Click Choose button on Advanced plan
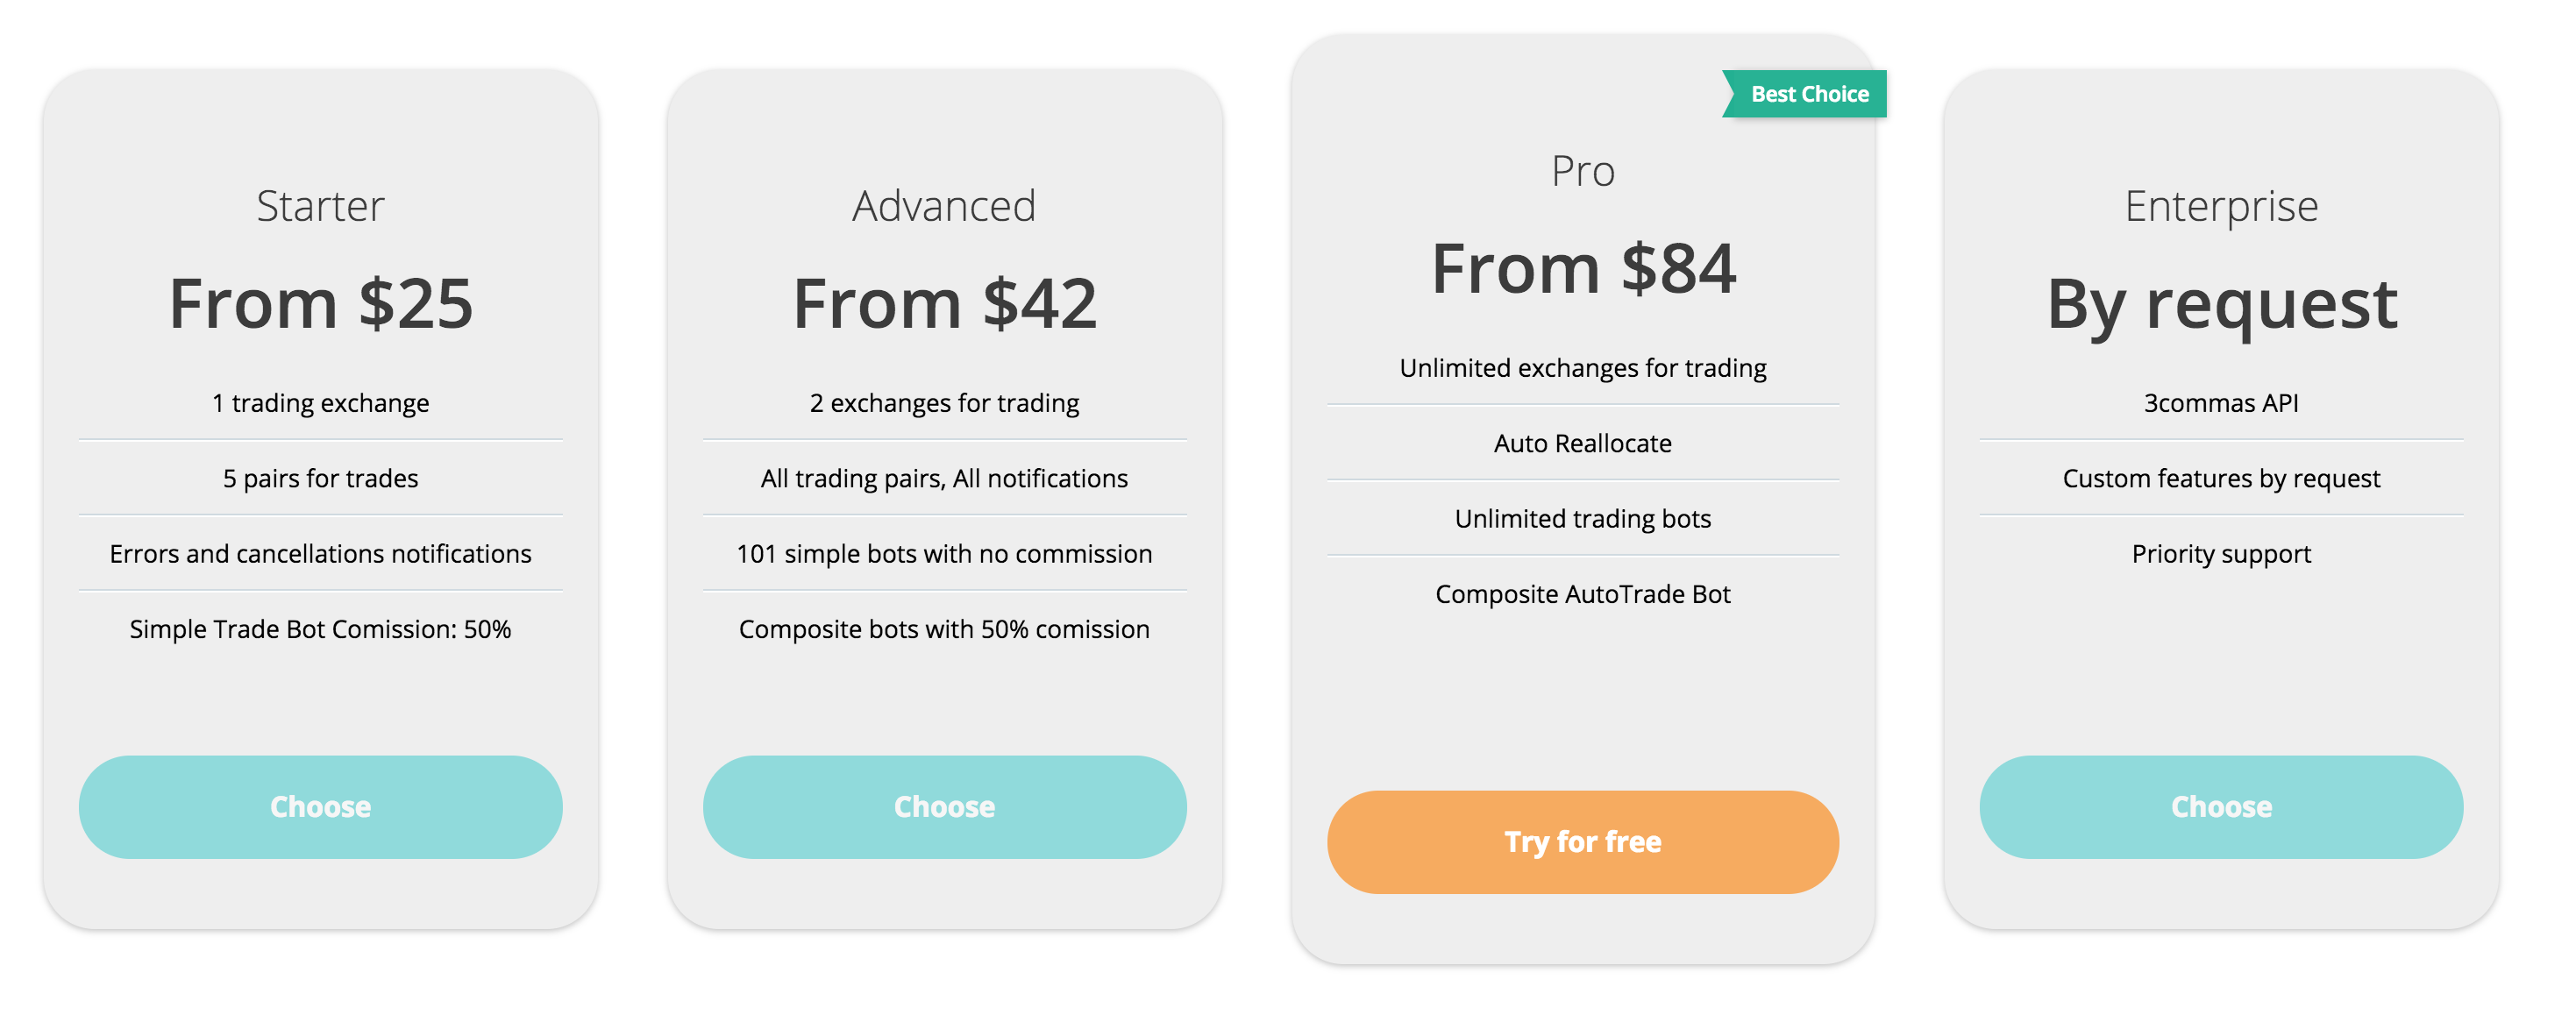 (x=944, y=806)
